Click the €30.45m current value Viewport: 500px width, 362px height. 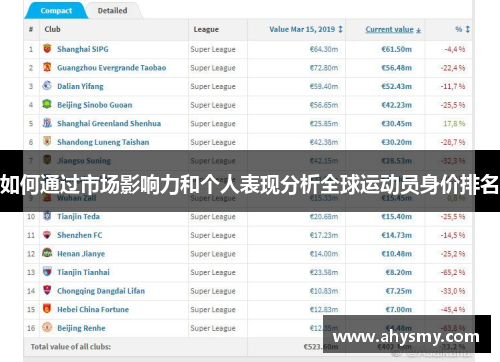pyautogui.click(x=397, y=124)
